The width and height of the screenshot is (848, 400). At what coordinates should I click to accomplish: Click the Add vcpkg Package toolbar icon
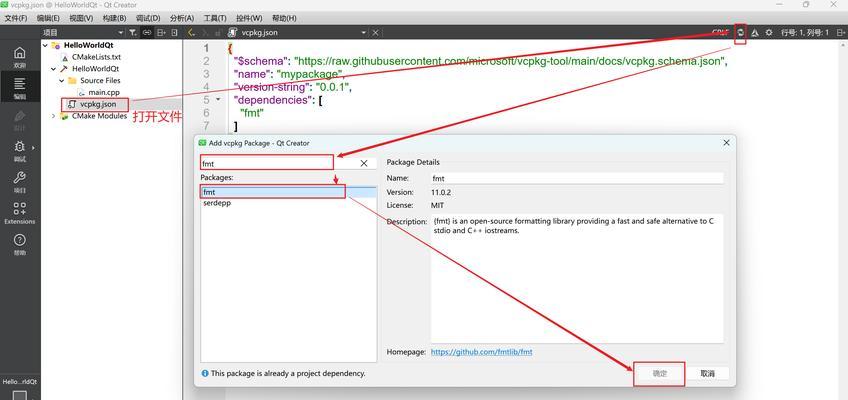[x=740, y=32]
